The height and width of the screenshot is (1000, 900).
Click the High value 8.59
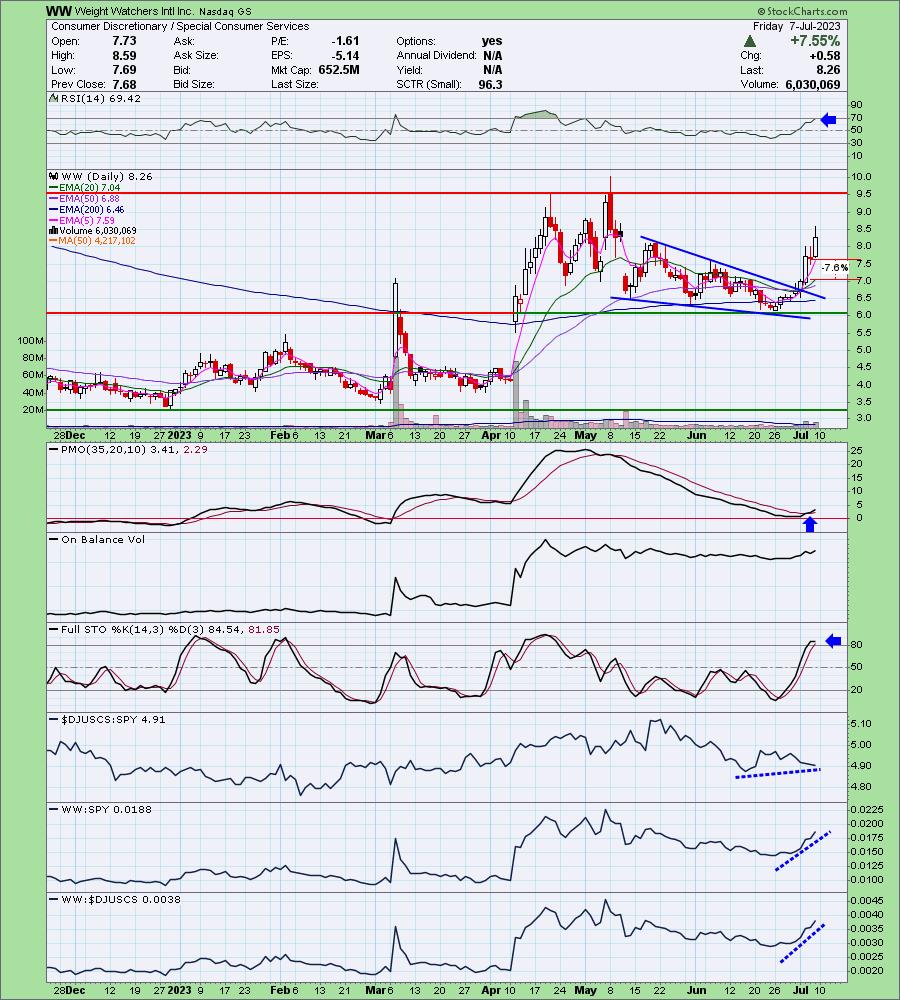click(x=124, y=55)
